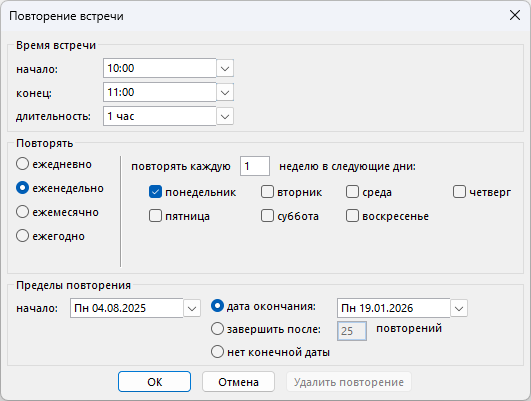Select the завершить после radio button

coord(217,329)
